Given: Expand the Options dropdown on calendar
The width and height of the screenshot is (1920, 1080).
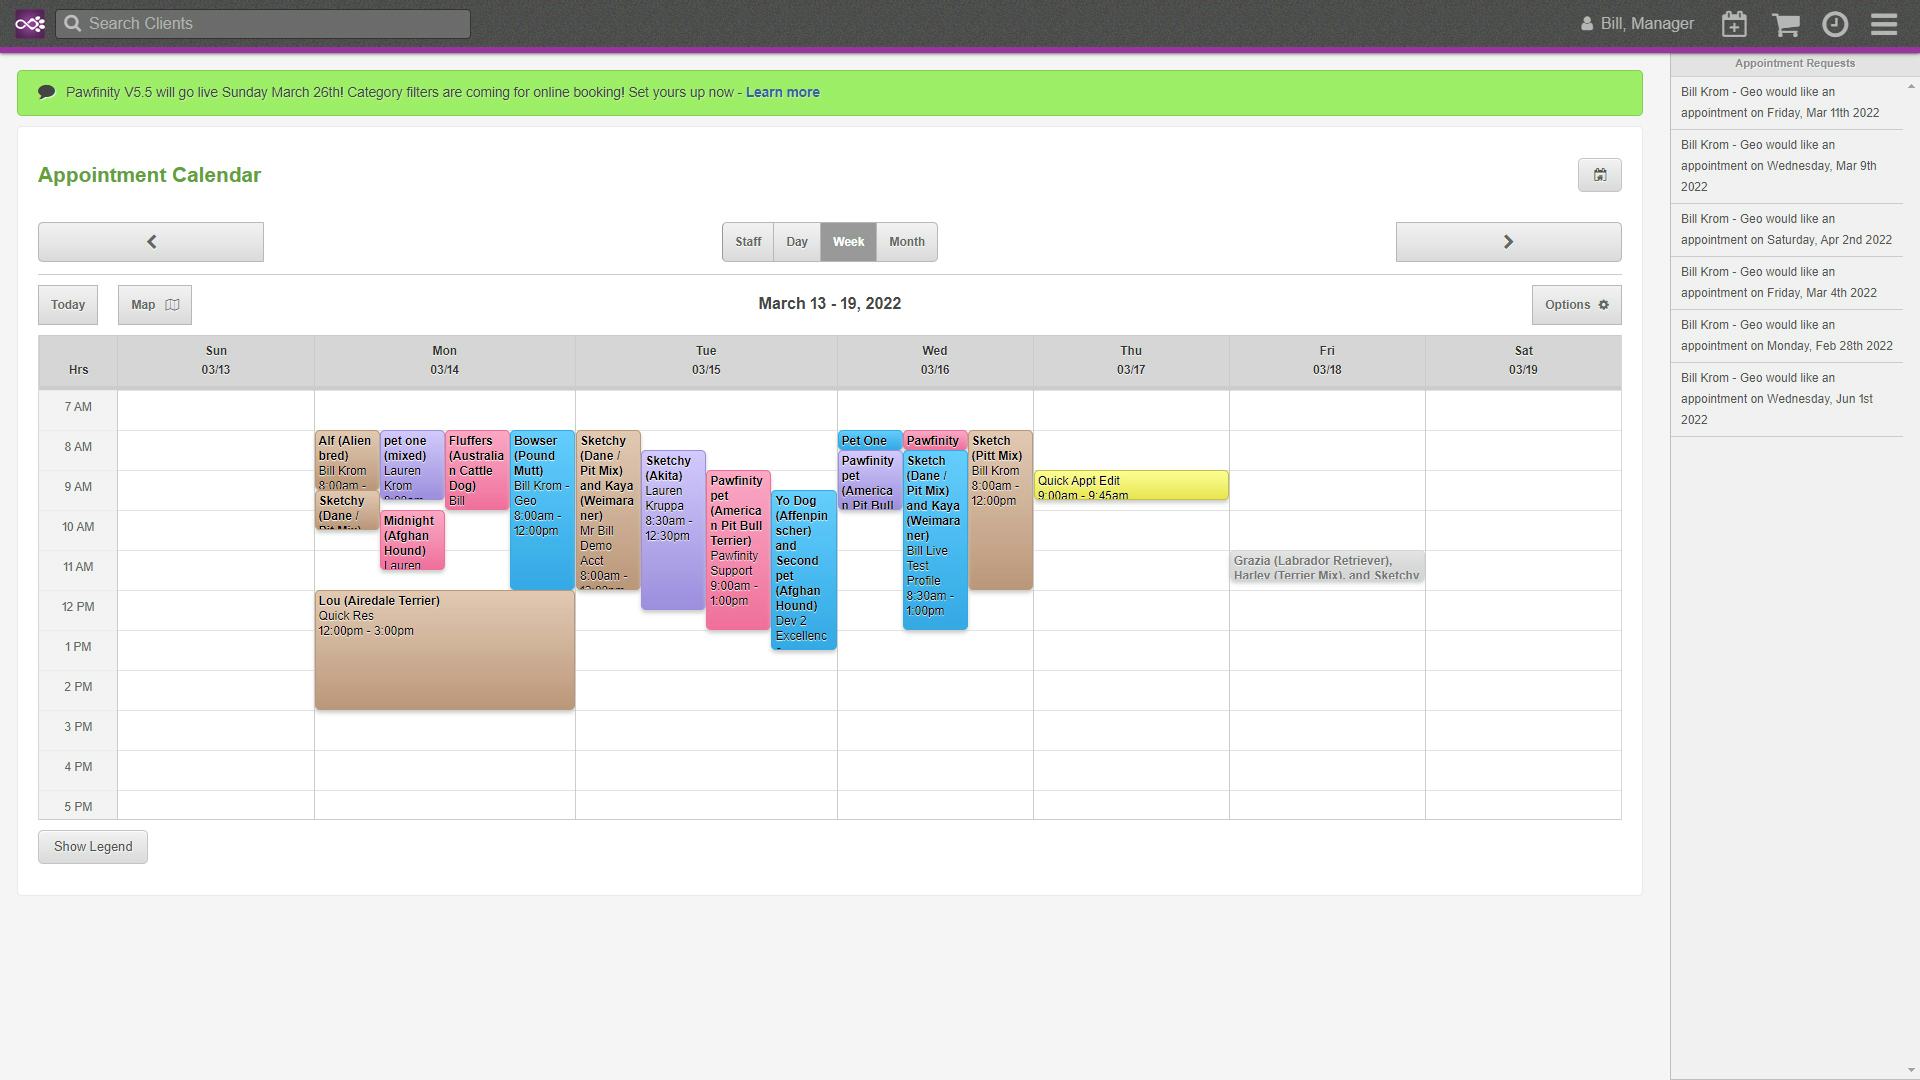Looking at the screenshot, I should 1577,305.
